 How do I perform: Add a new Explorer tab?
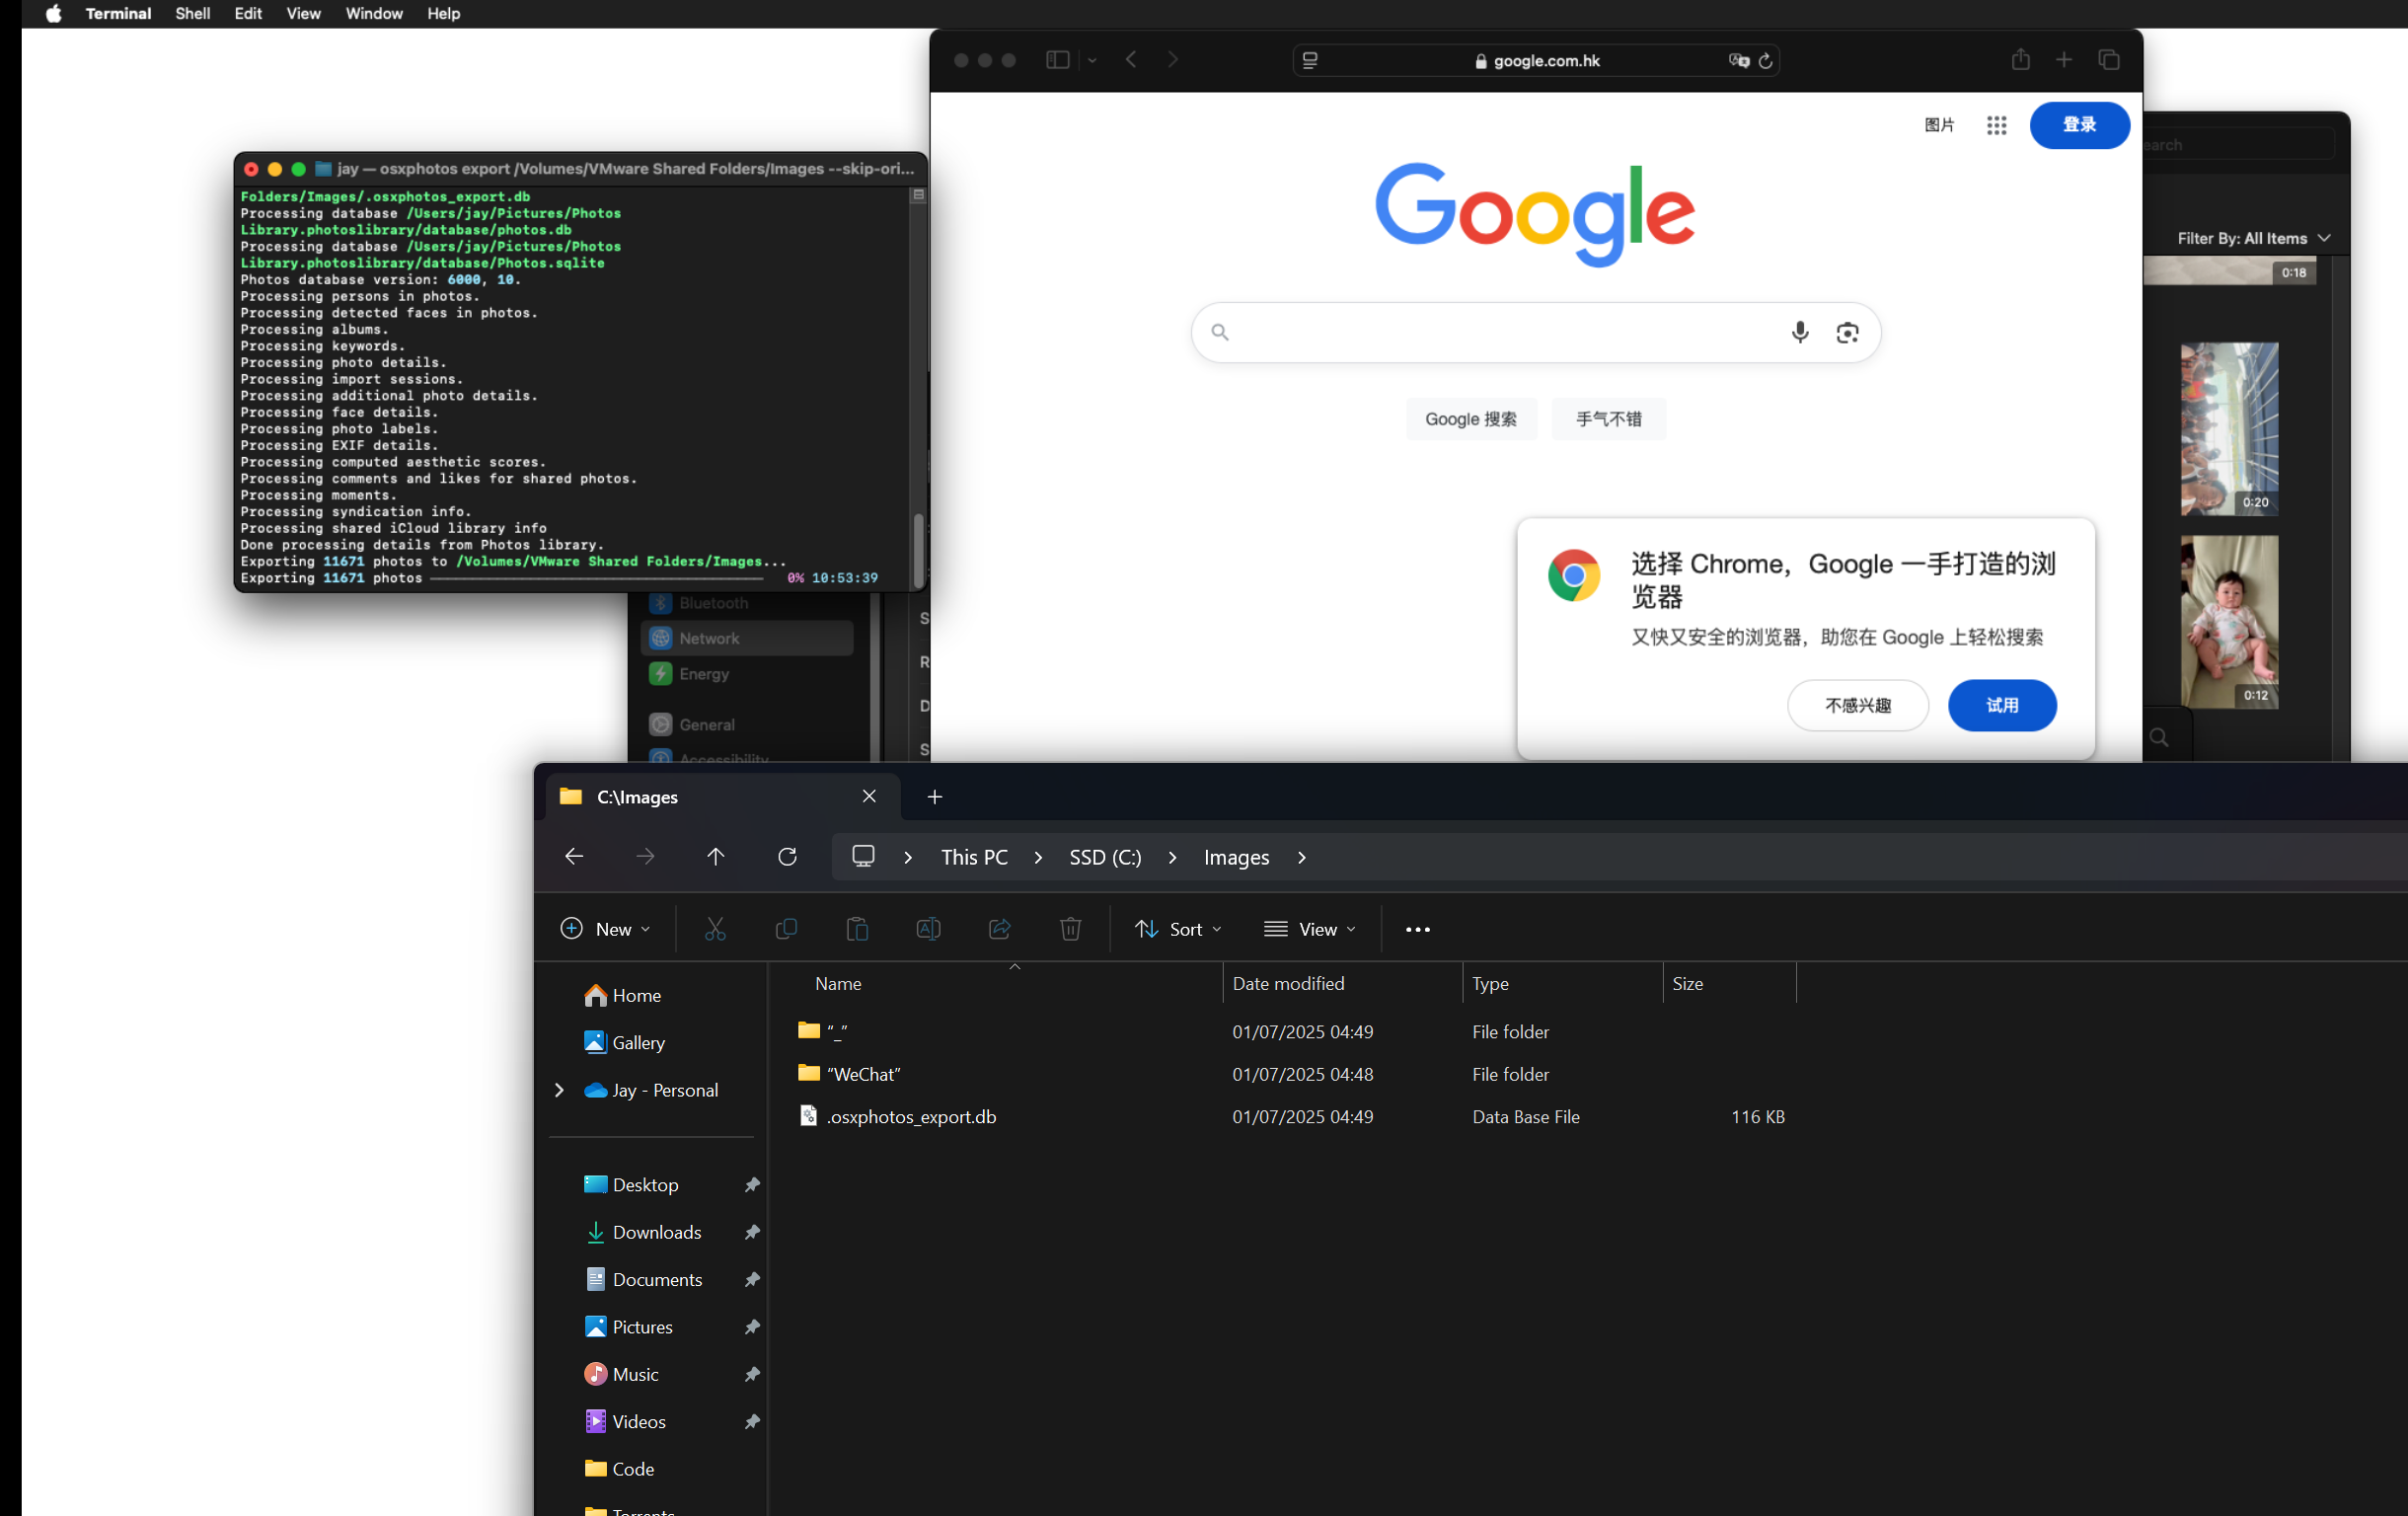[934, 797]
